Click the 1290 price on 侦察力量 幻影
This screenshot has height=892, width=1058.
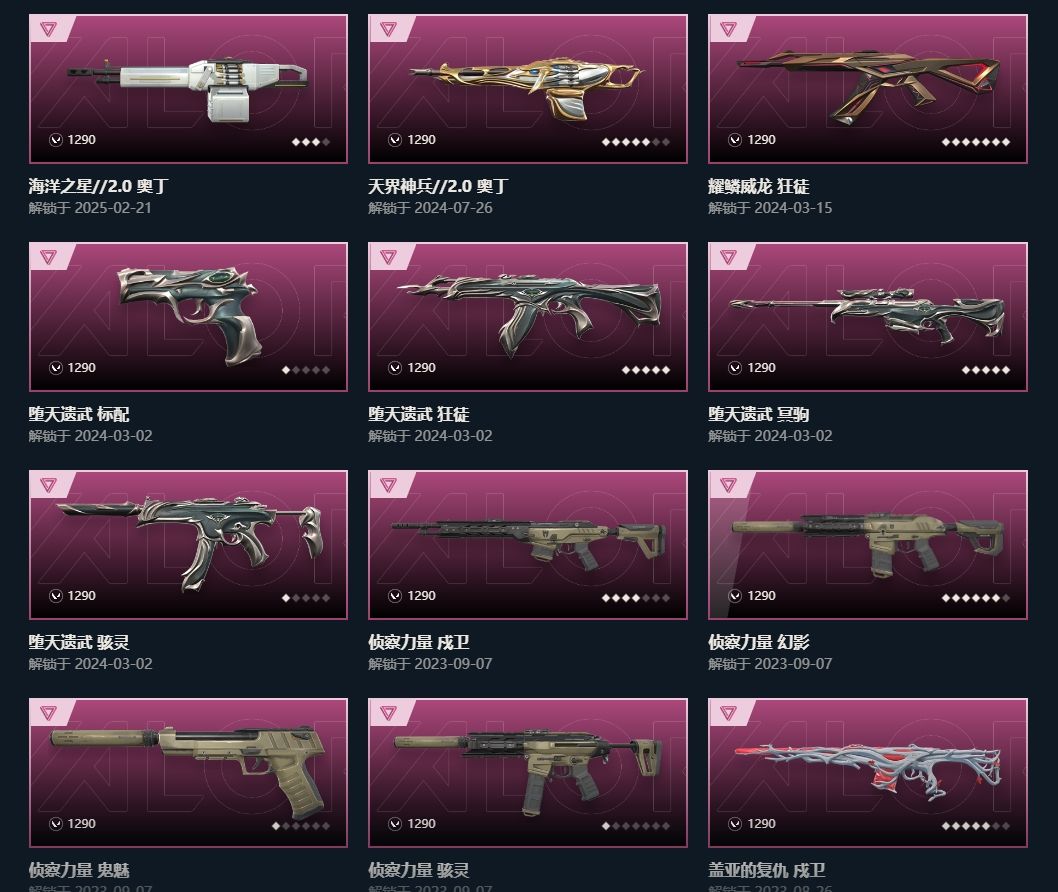pos(761,596)
